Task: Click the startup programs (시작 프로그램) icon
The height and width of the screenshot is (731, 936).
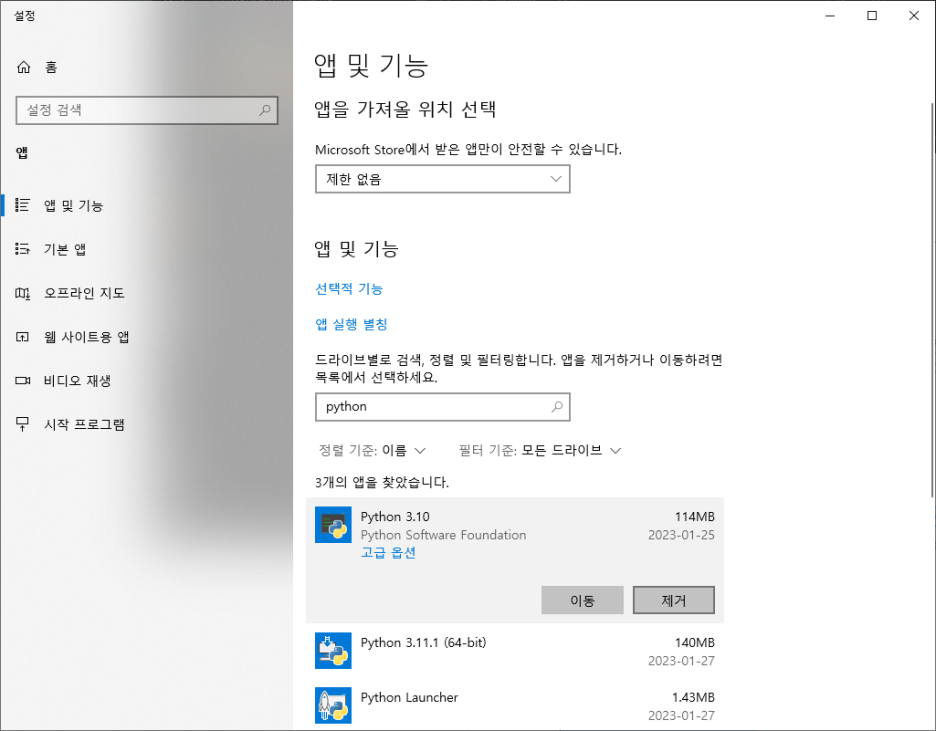Action: coord(22,424)
